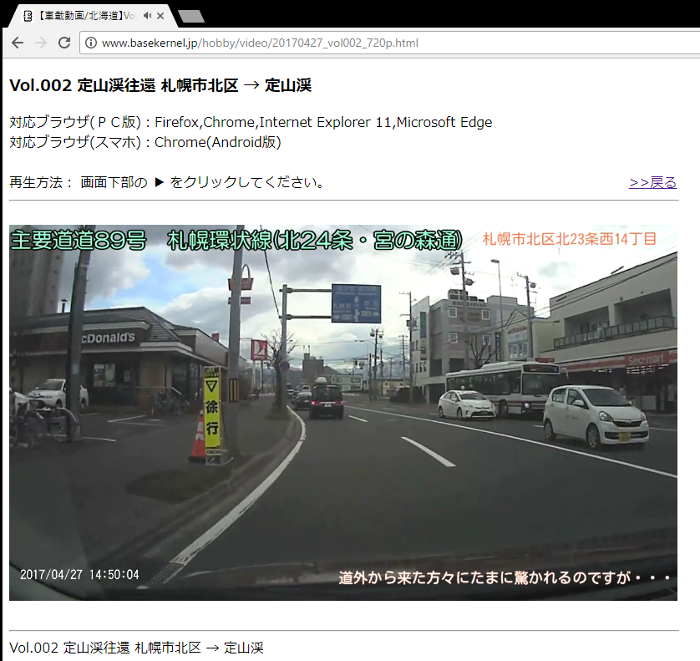Mute the tab with the speaker icon
This screenshot has width=700, height=661.
pyautogui.click(x=147, y=16)
